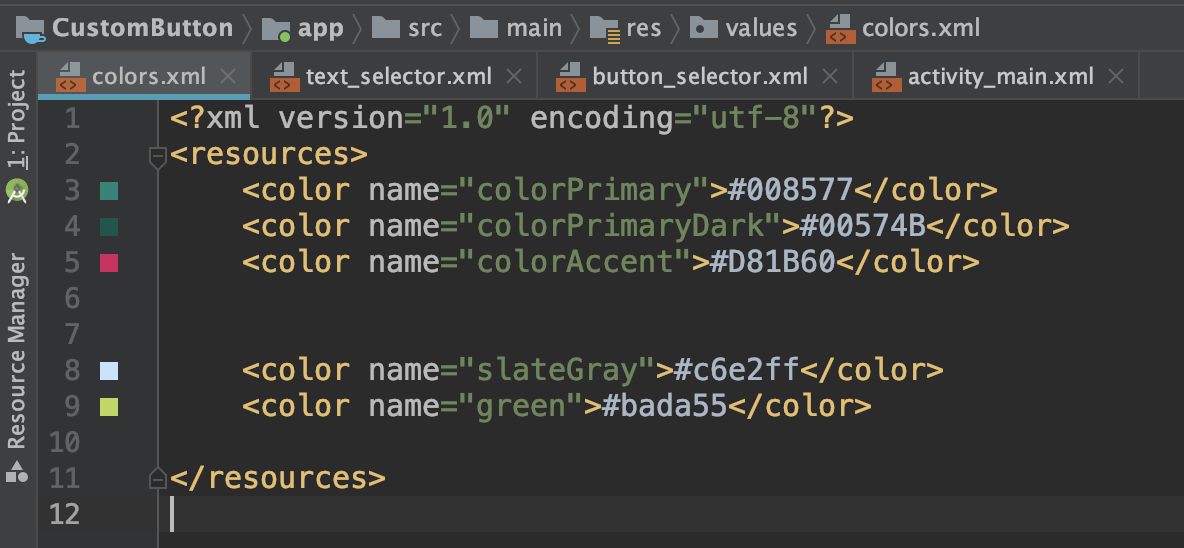The width and height of the screenshot is (1184, 548).
Task: Close the button_selector.xml tab
Action: pos(829,76)
